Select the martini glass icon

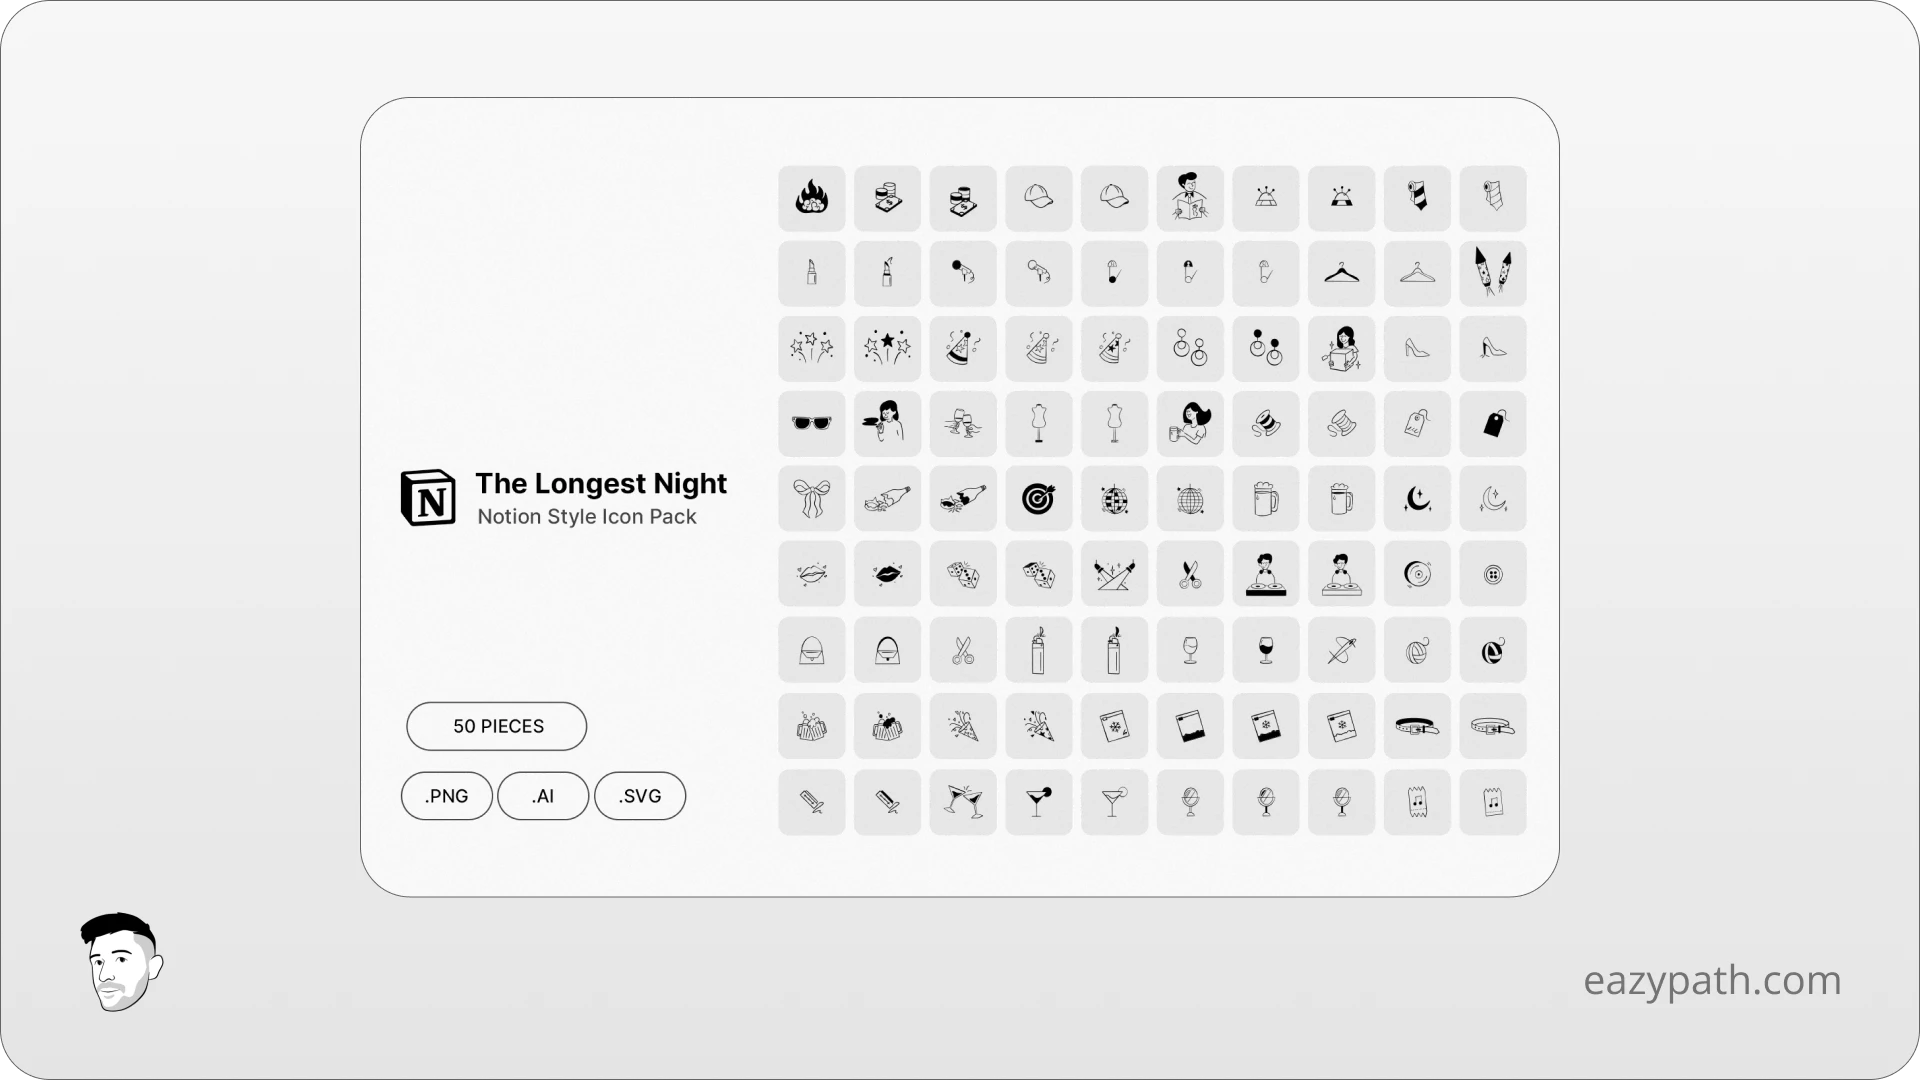tap(1039, 800)
